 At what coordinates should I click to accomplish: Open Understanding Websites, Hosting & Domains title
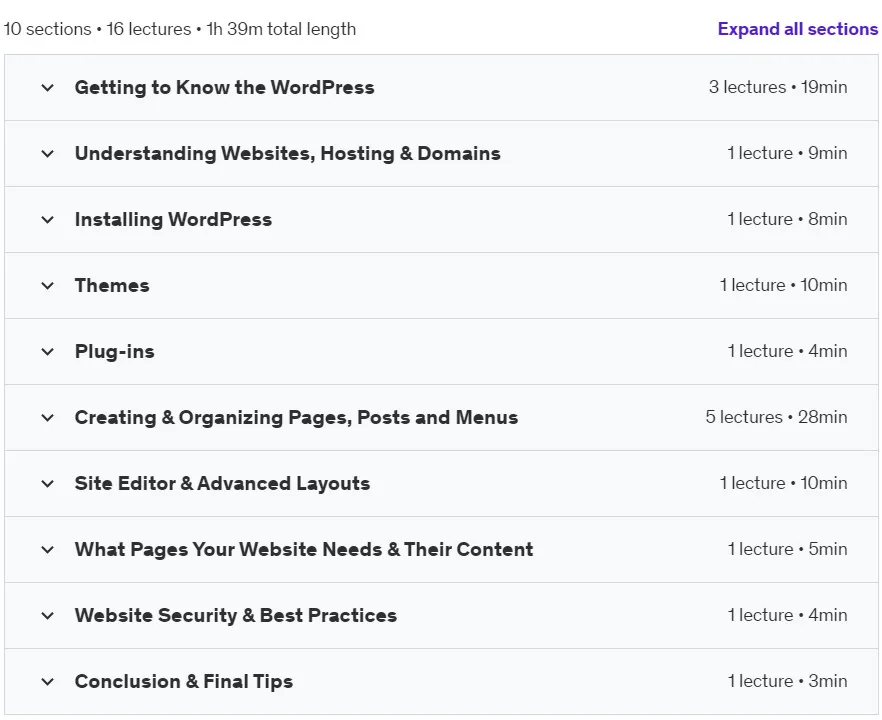point(287,154)
